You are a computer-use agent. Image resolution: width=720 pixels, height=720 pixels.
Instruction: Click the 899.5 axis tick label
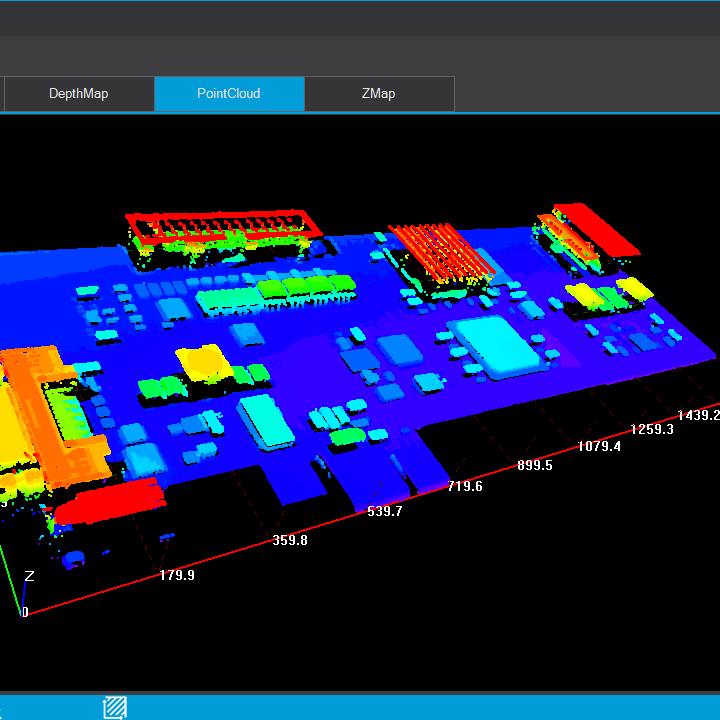pos(535,465)
